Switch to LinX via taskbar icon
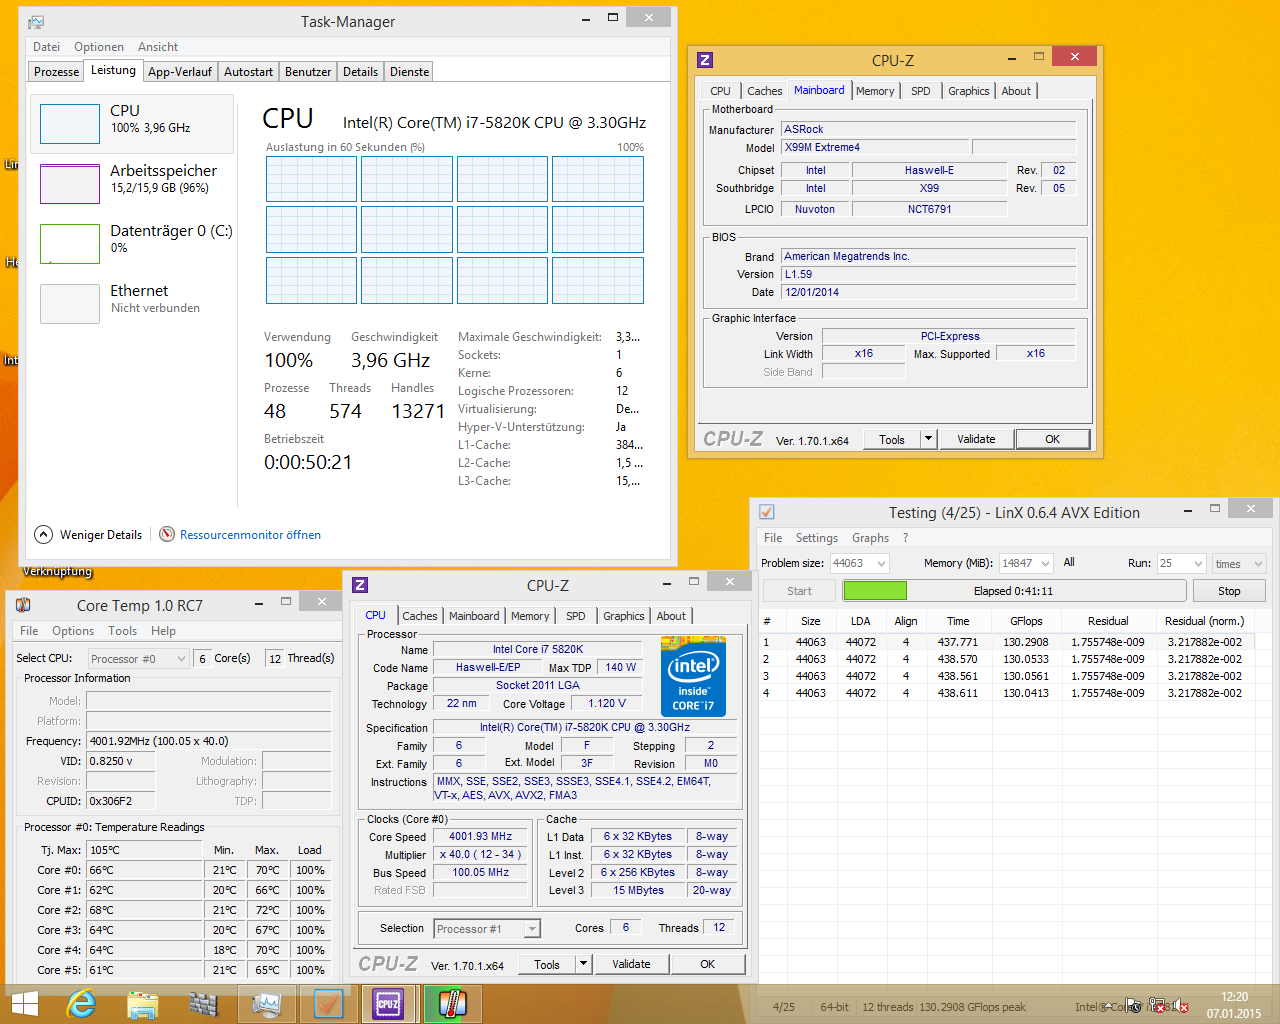Screen dimensions: 1280x1024 coord(328,1004)
